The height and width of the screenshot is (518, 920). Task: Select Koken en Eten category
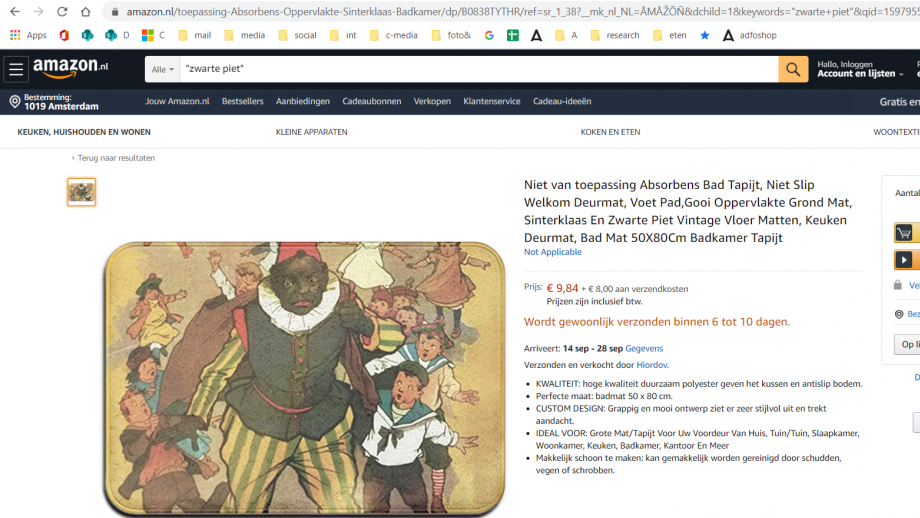(x=610, y=132)
